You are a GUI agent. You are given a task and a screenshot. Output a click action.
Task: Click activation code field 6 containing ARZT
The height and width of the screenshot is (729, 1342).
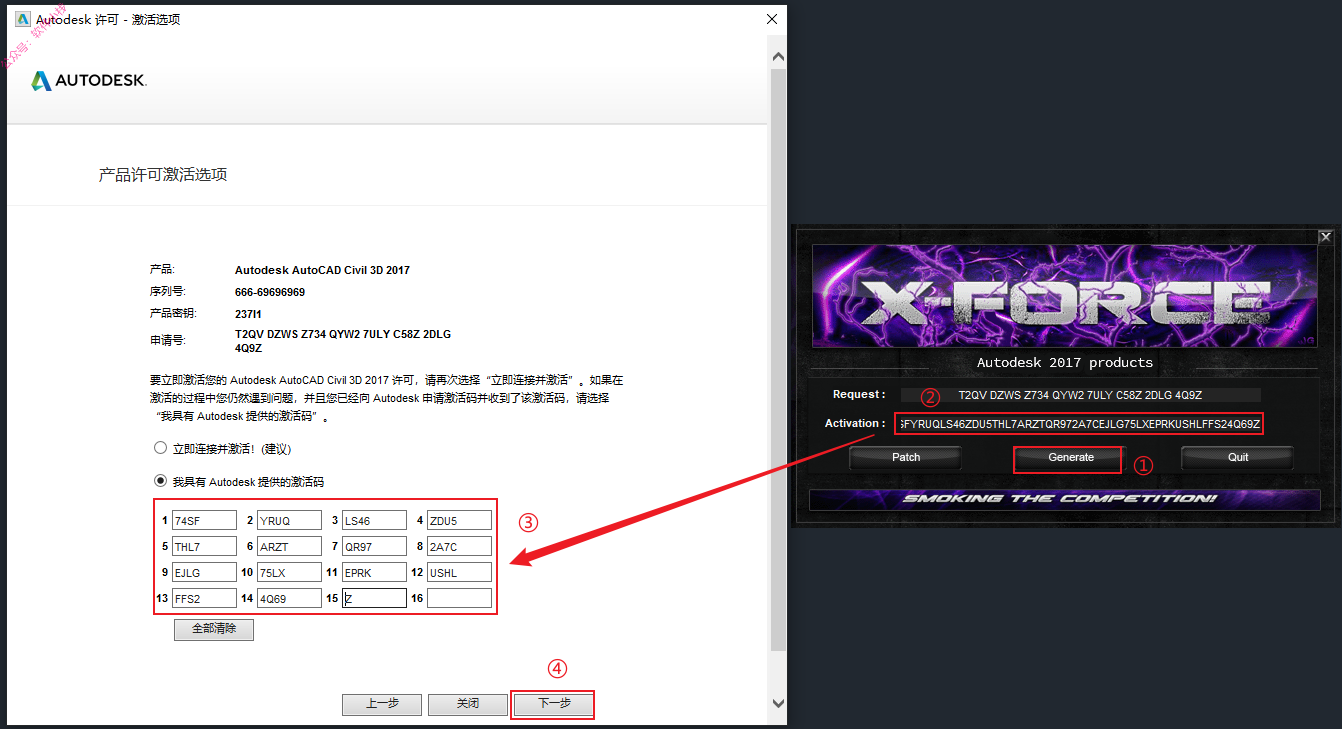coord(289,546)
